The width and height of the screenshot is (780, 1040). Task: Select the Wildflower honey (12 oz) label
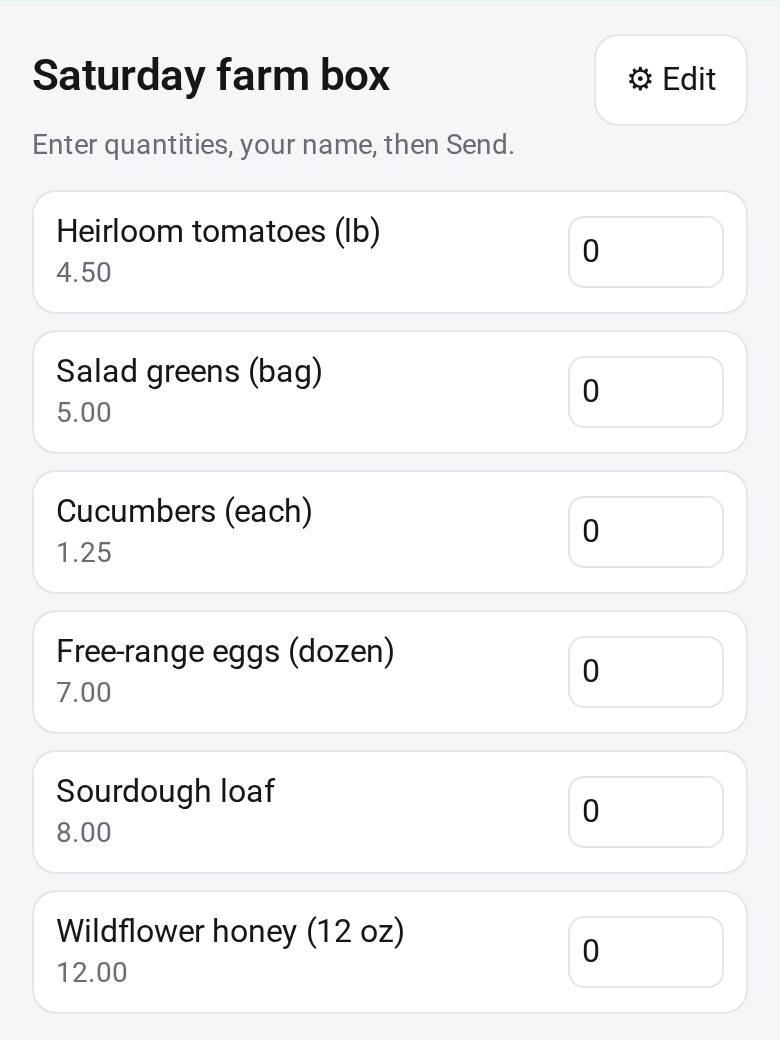point(230,932)
